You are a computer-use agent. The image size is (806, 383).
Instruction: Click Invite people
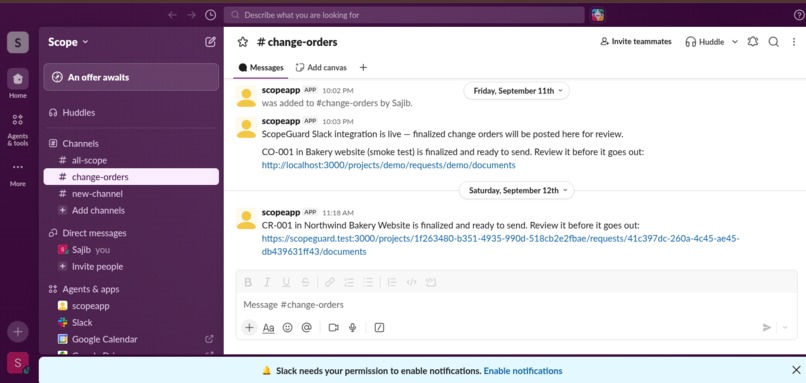[x=131, y=266]
